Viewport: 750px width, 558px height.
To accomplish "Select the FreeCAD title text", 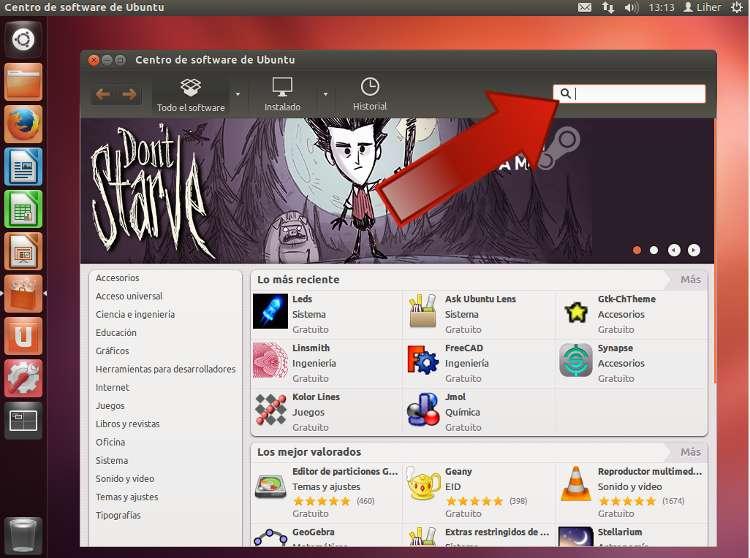I will [x=464, y=348].
